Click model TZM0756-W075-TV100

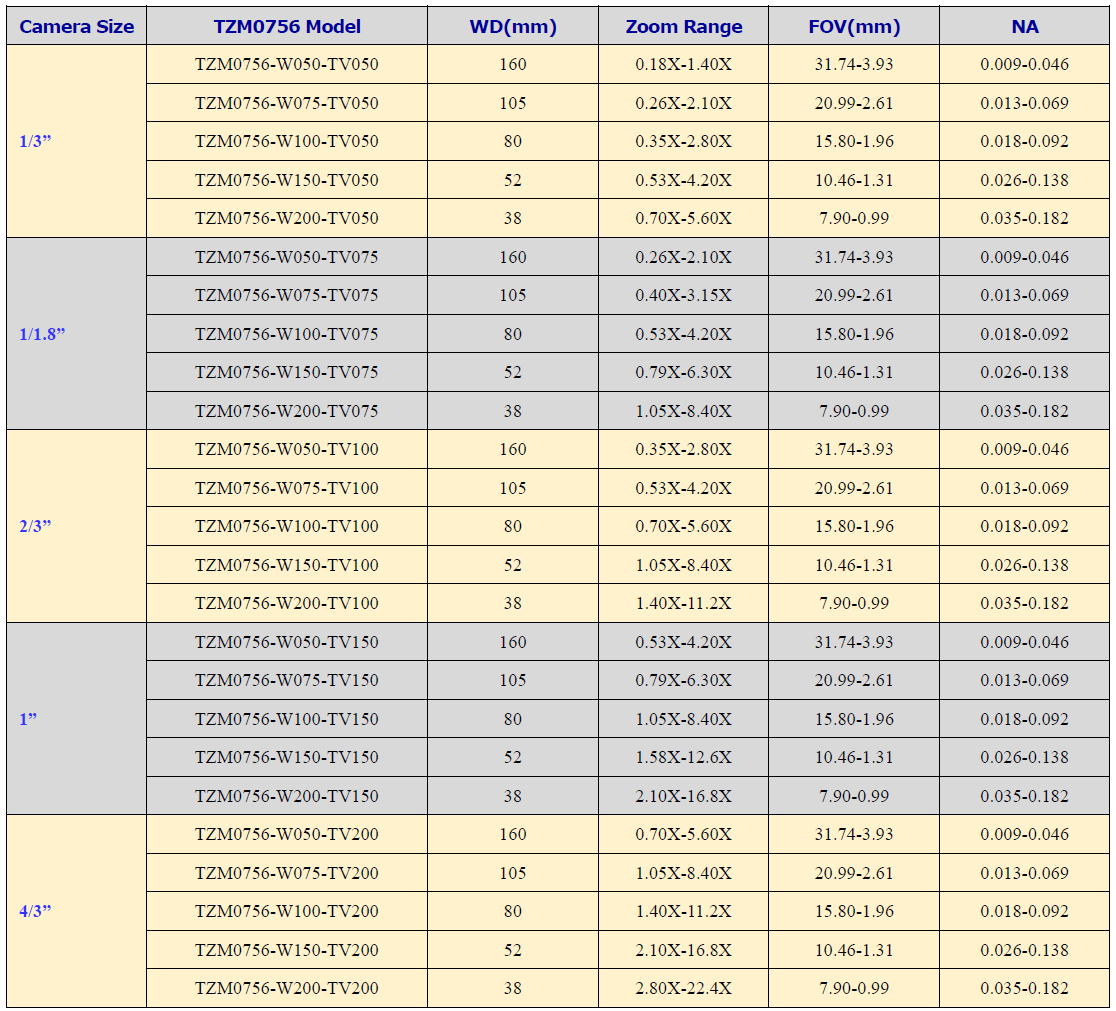[x=287, y=488]
